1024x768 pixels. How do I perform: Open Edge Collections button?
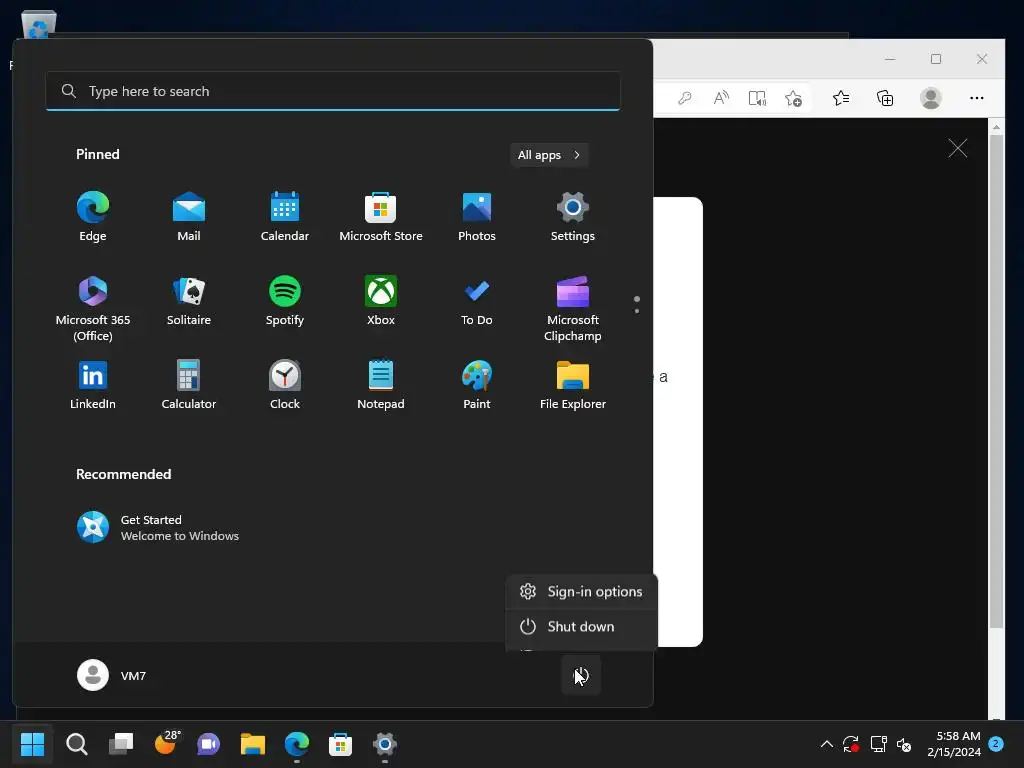click(x=885, y=98)
